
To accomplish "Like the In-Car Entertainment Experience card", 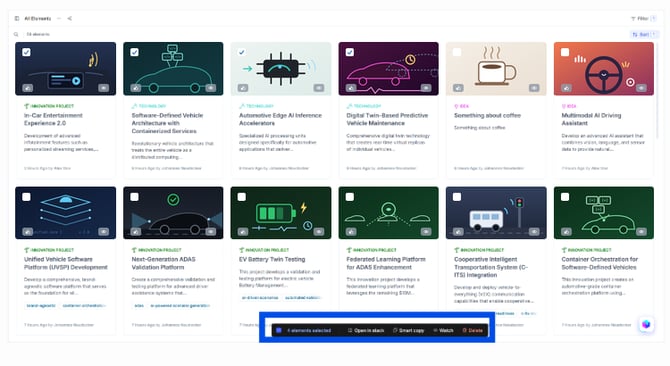I will [28, 88].
